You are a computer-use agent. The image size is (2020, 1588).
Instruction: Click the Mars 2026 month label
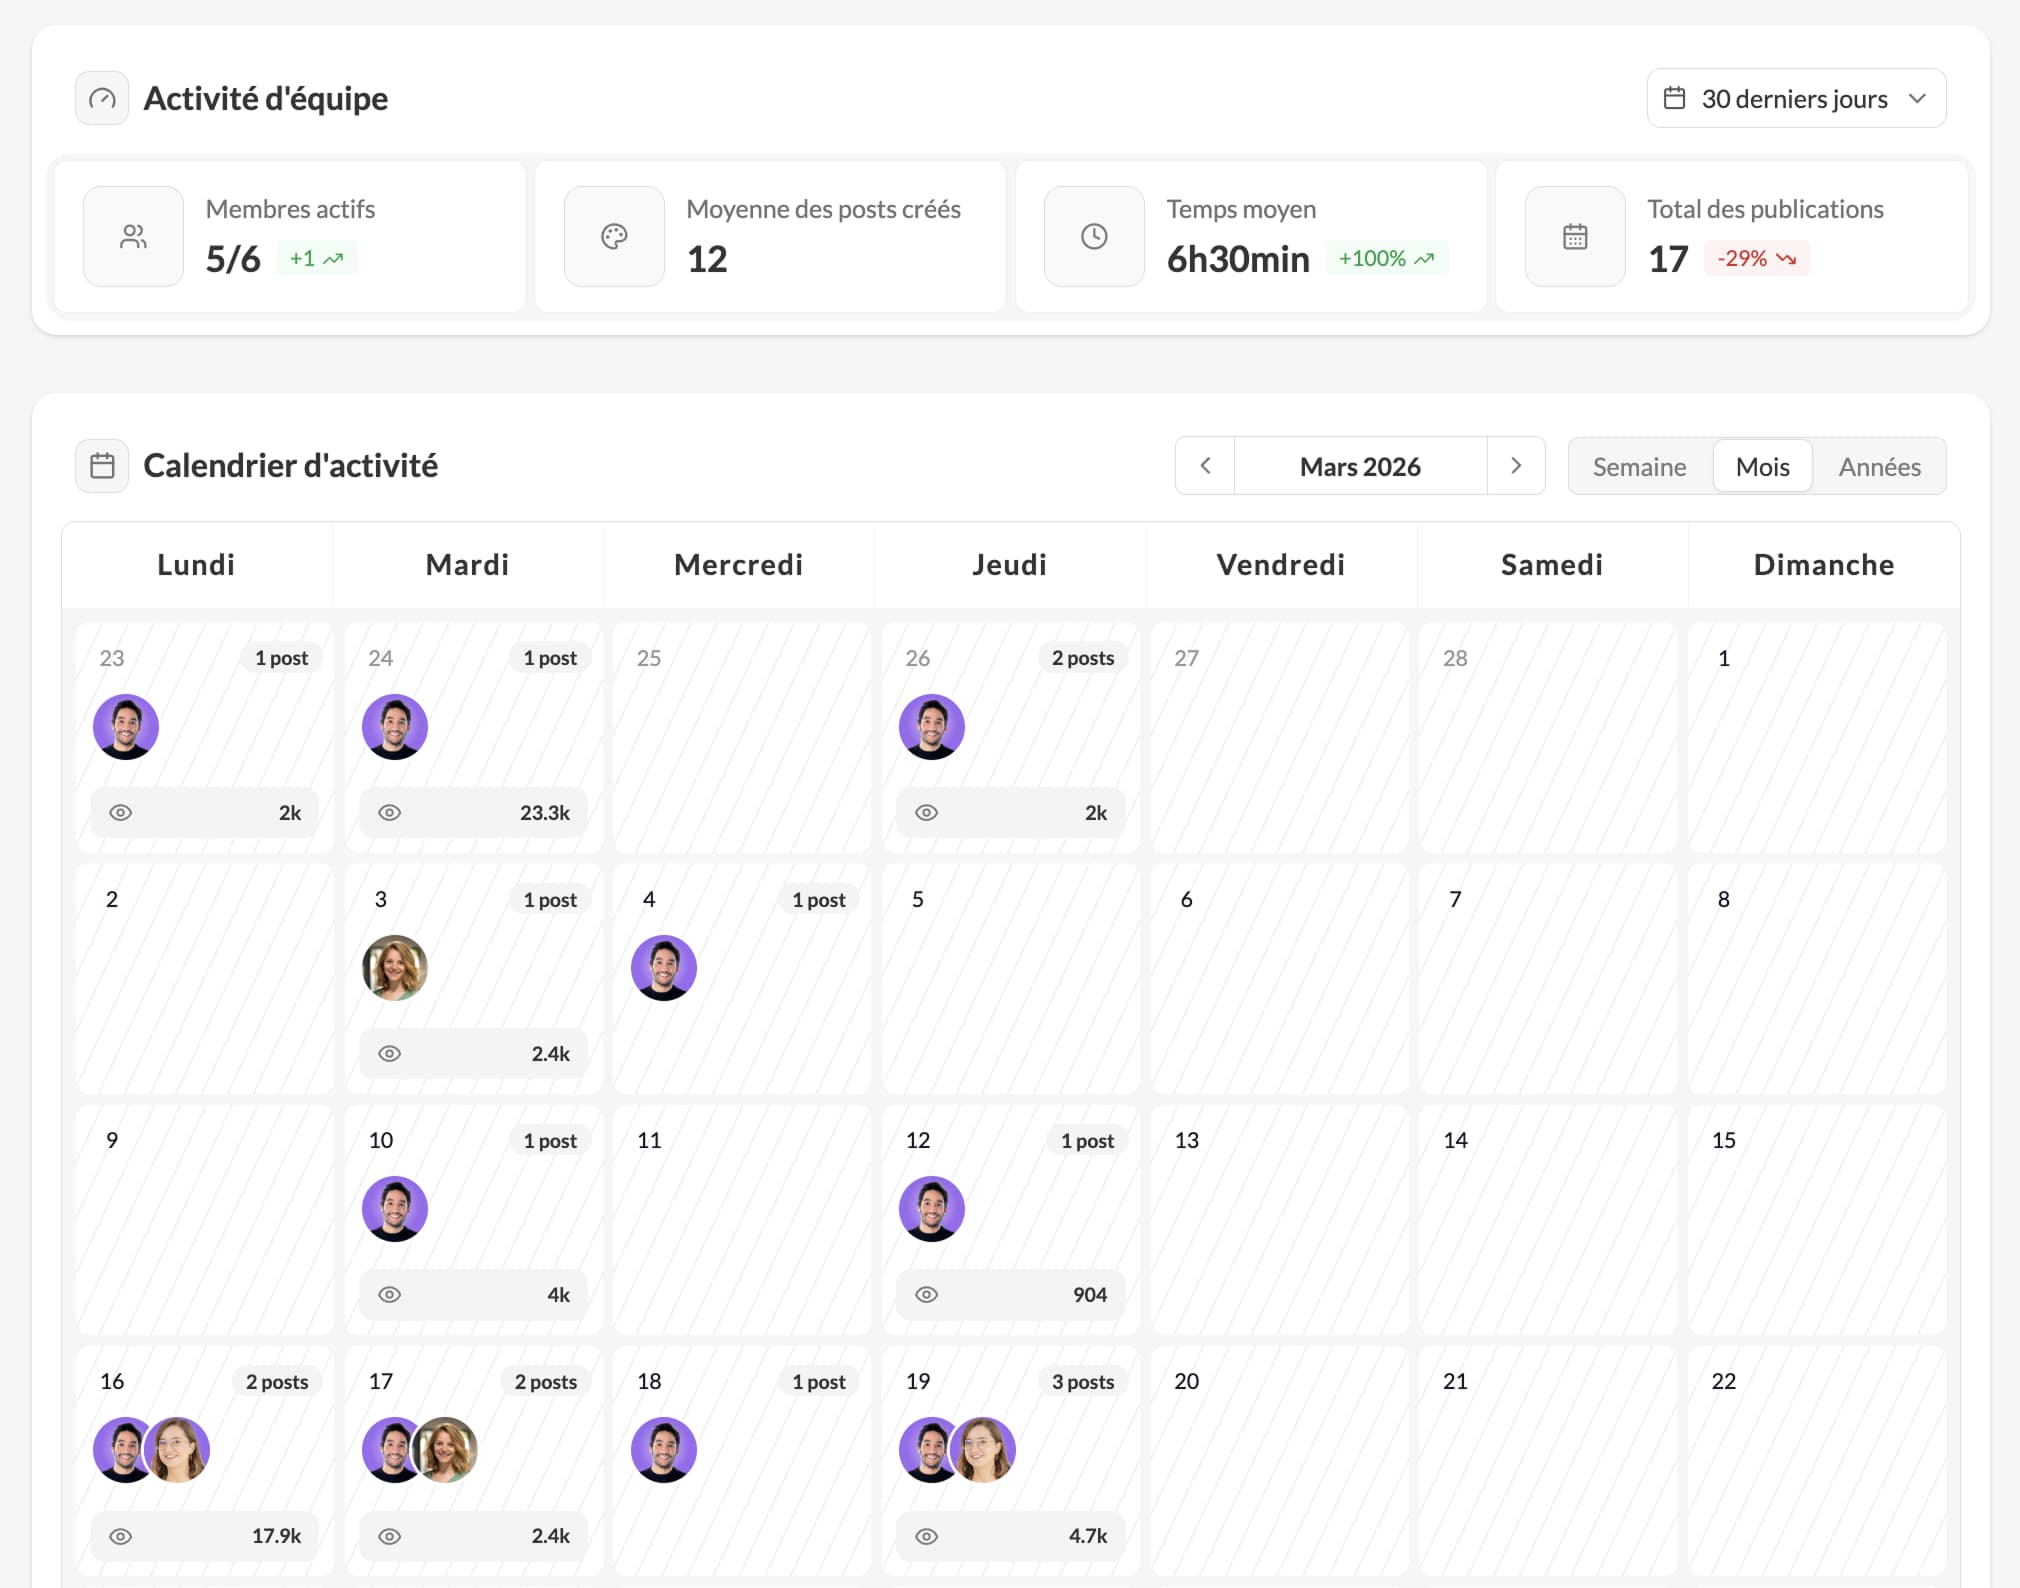point(1360,467)
